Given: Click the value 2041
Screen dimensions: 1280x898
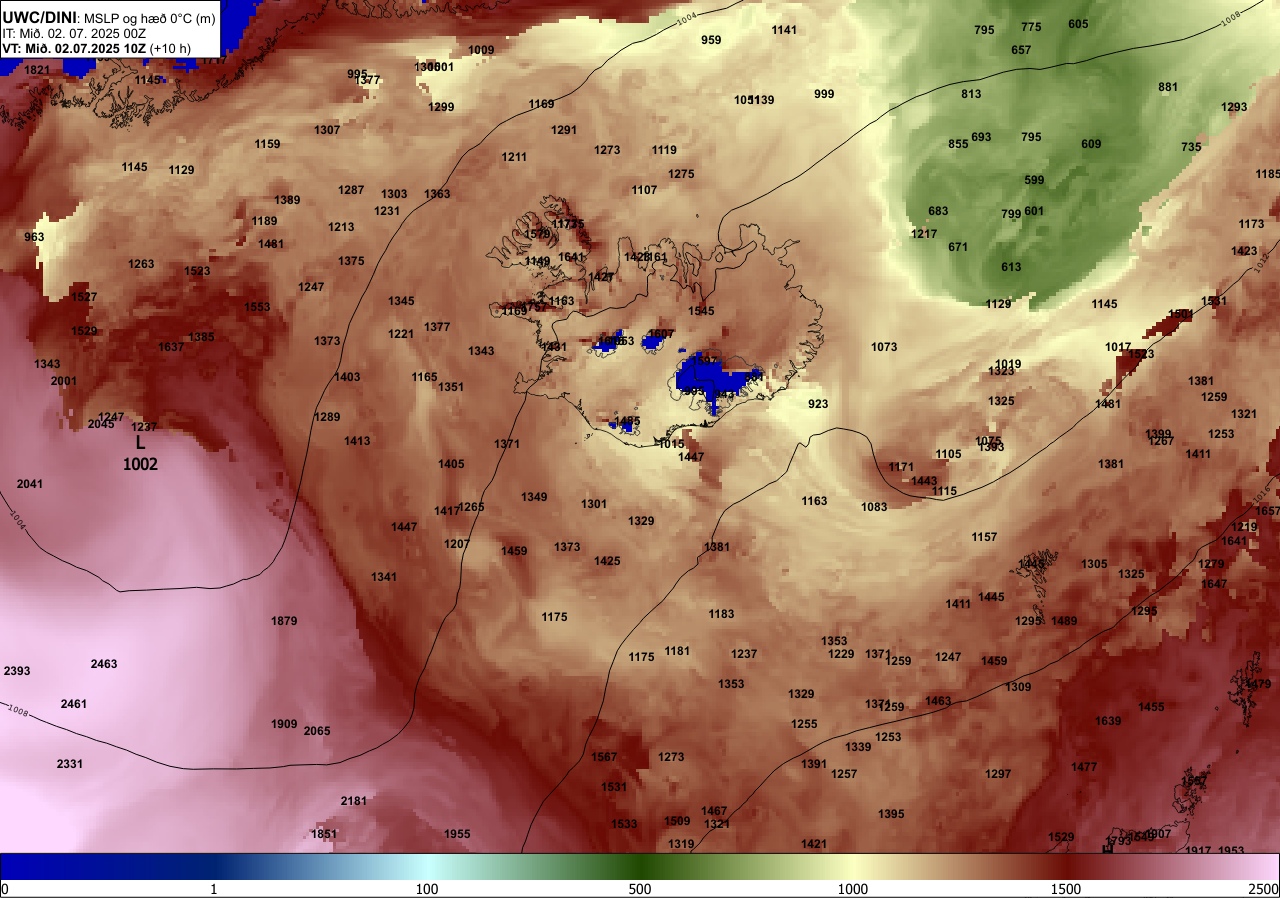Looking at the screenshot, I should [30, 484].
